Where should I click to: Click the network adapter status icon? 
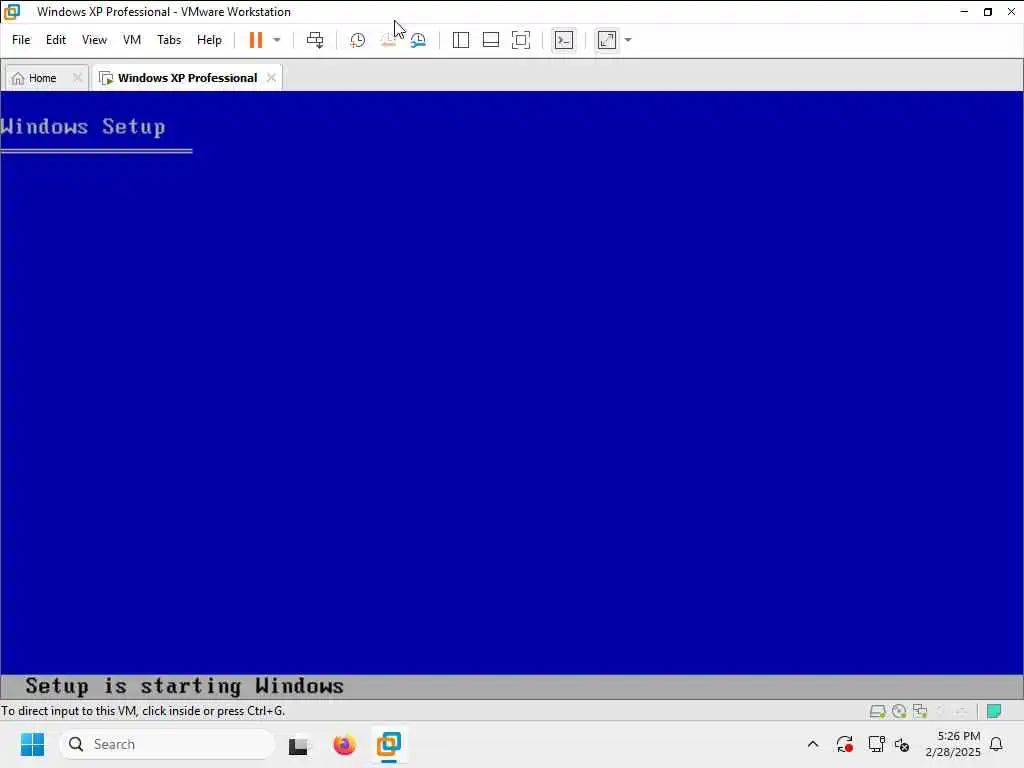click(920, 711)
